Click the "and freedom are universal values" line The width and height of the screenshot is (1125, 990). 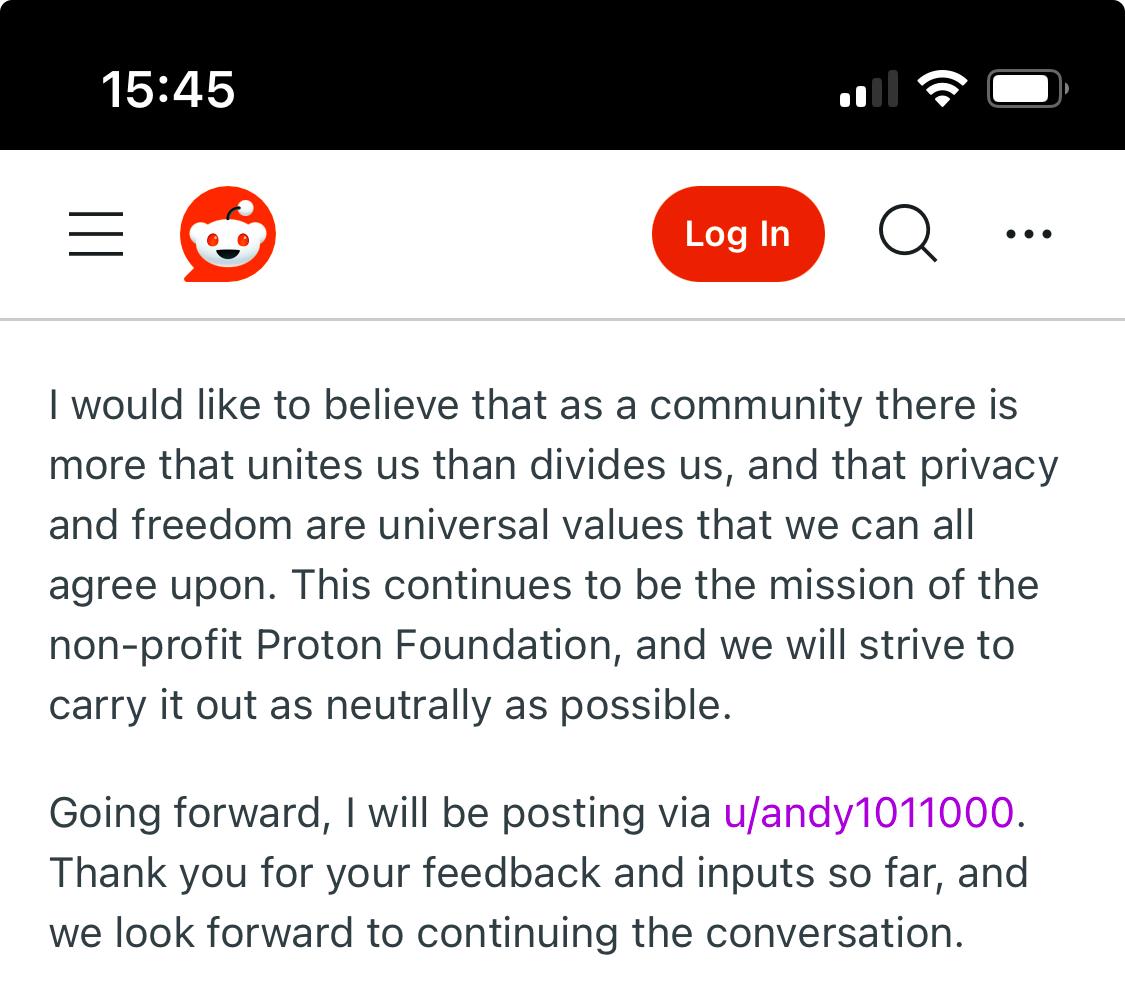point(511,526)
